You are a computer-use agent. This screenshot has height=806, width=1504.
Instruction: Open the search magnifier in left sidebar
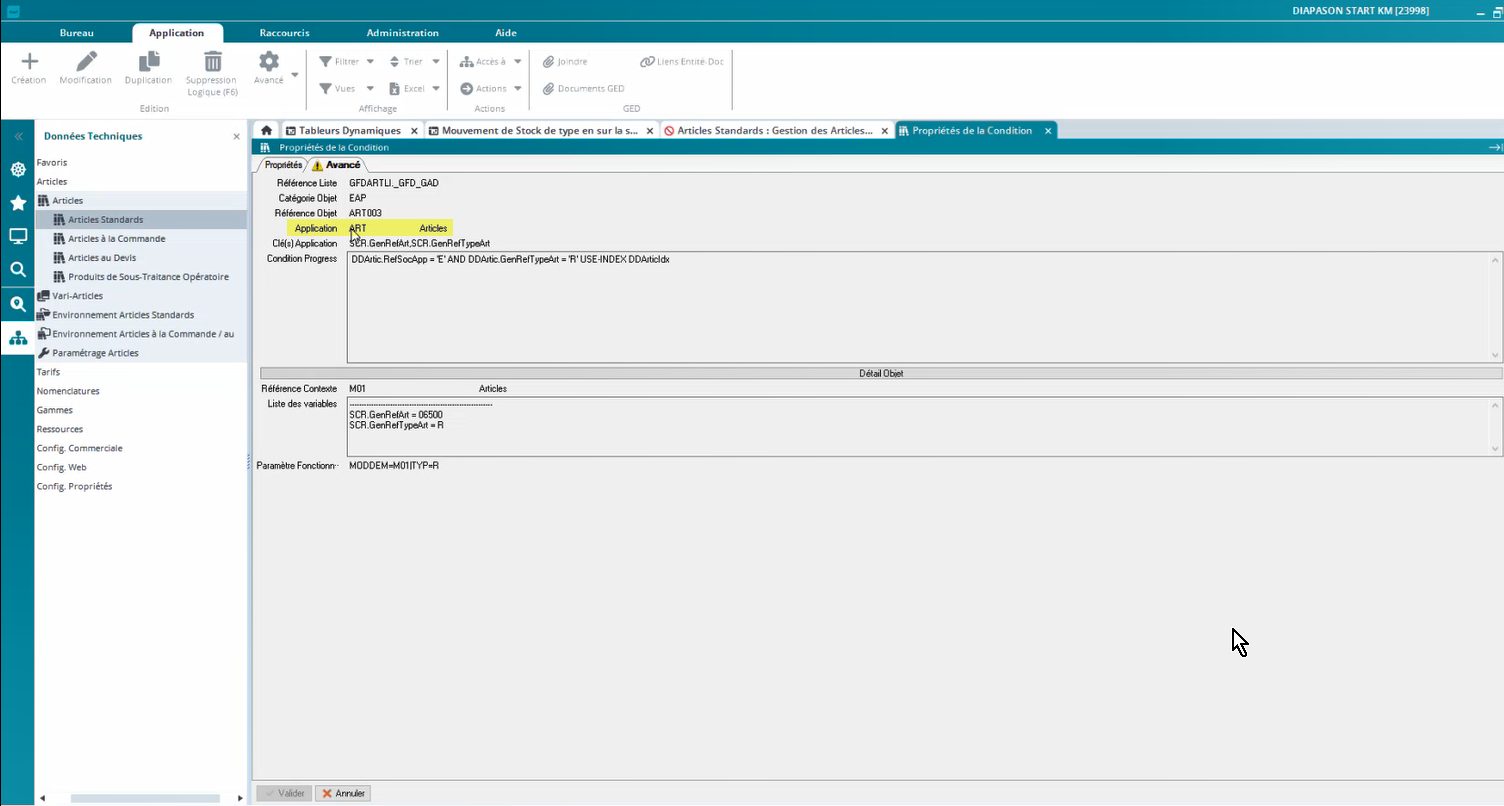pos(17,269)
